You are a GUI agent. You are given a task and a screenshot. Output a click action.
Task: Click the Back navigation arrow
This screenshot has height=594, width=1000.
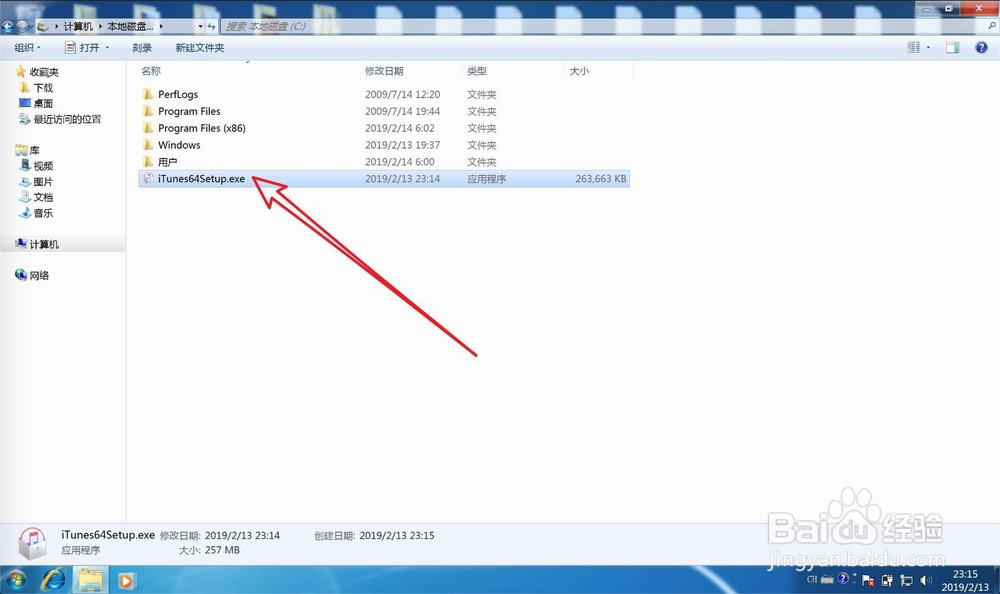pos(8,26)
